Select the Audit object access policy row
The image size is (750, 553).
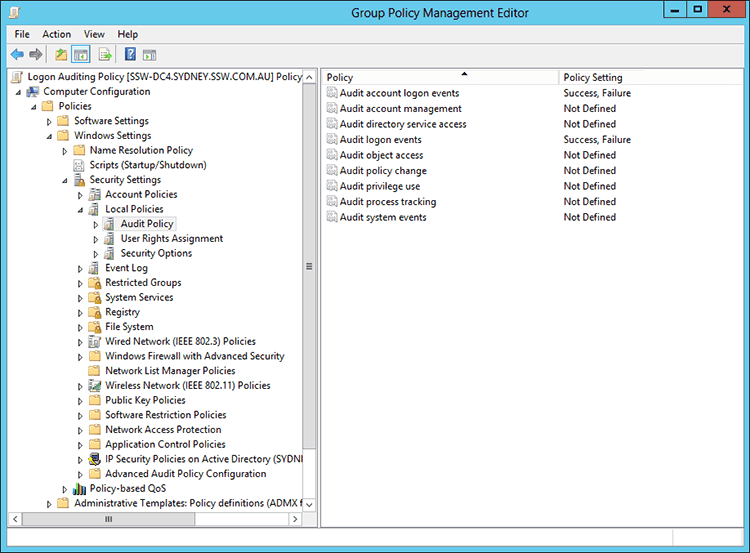click(381, 155)
